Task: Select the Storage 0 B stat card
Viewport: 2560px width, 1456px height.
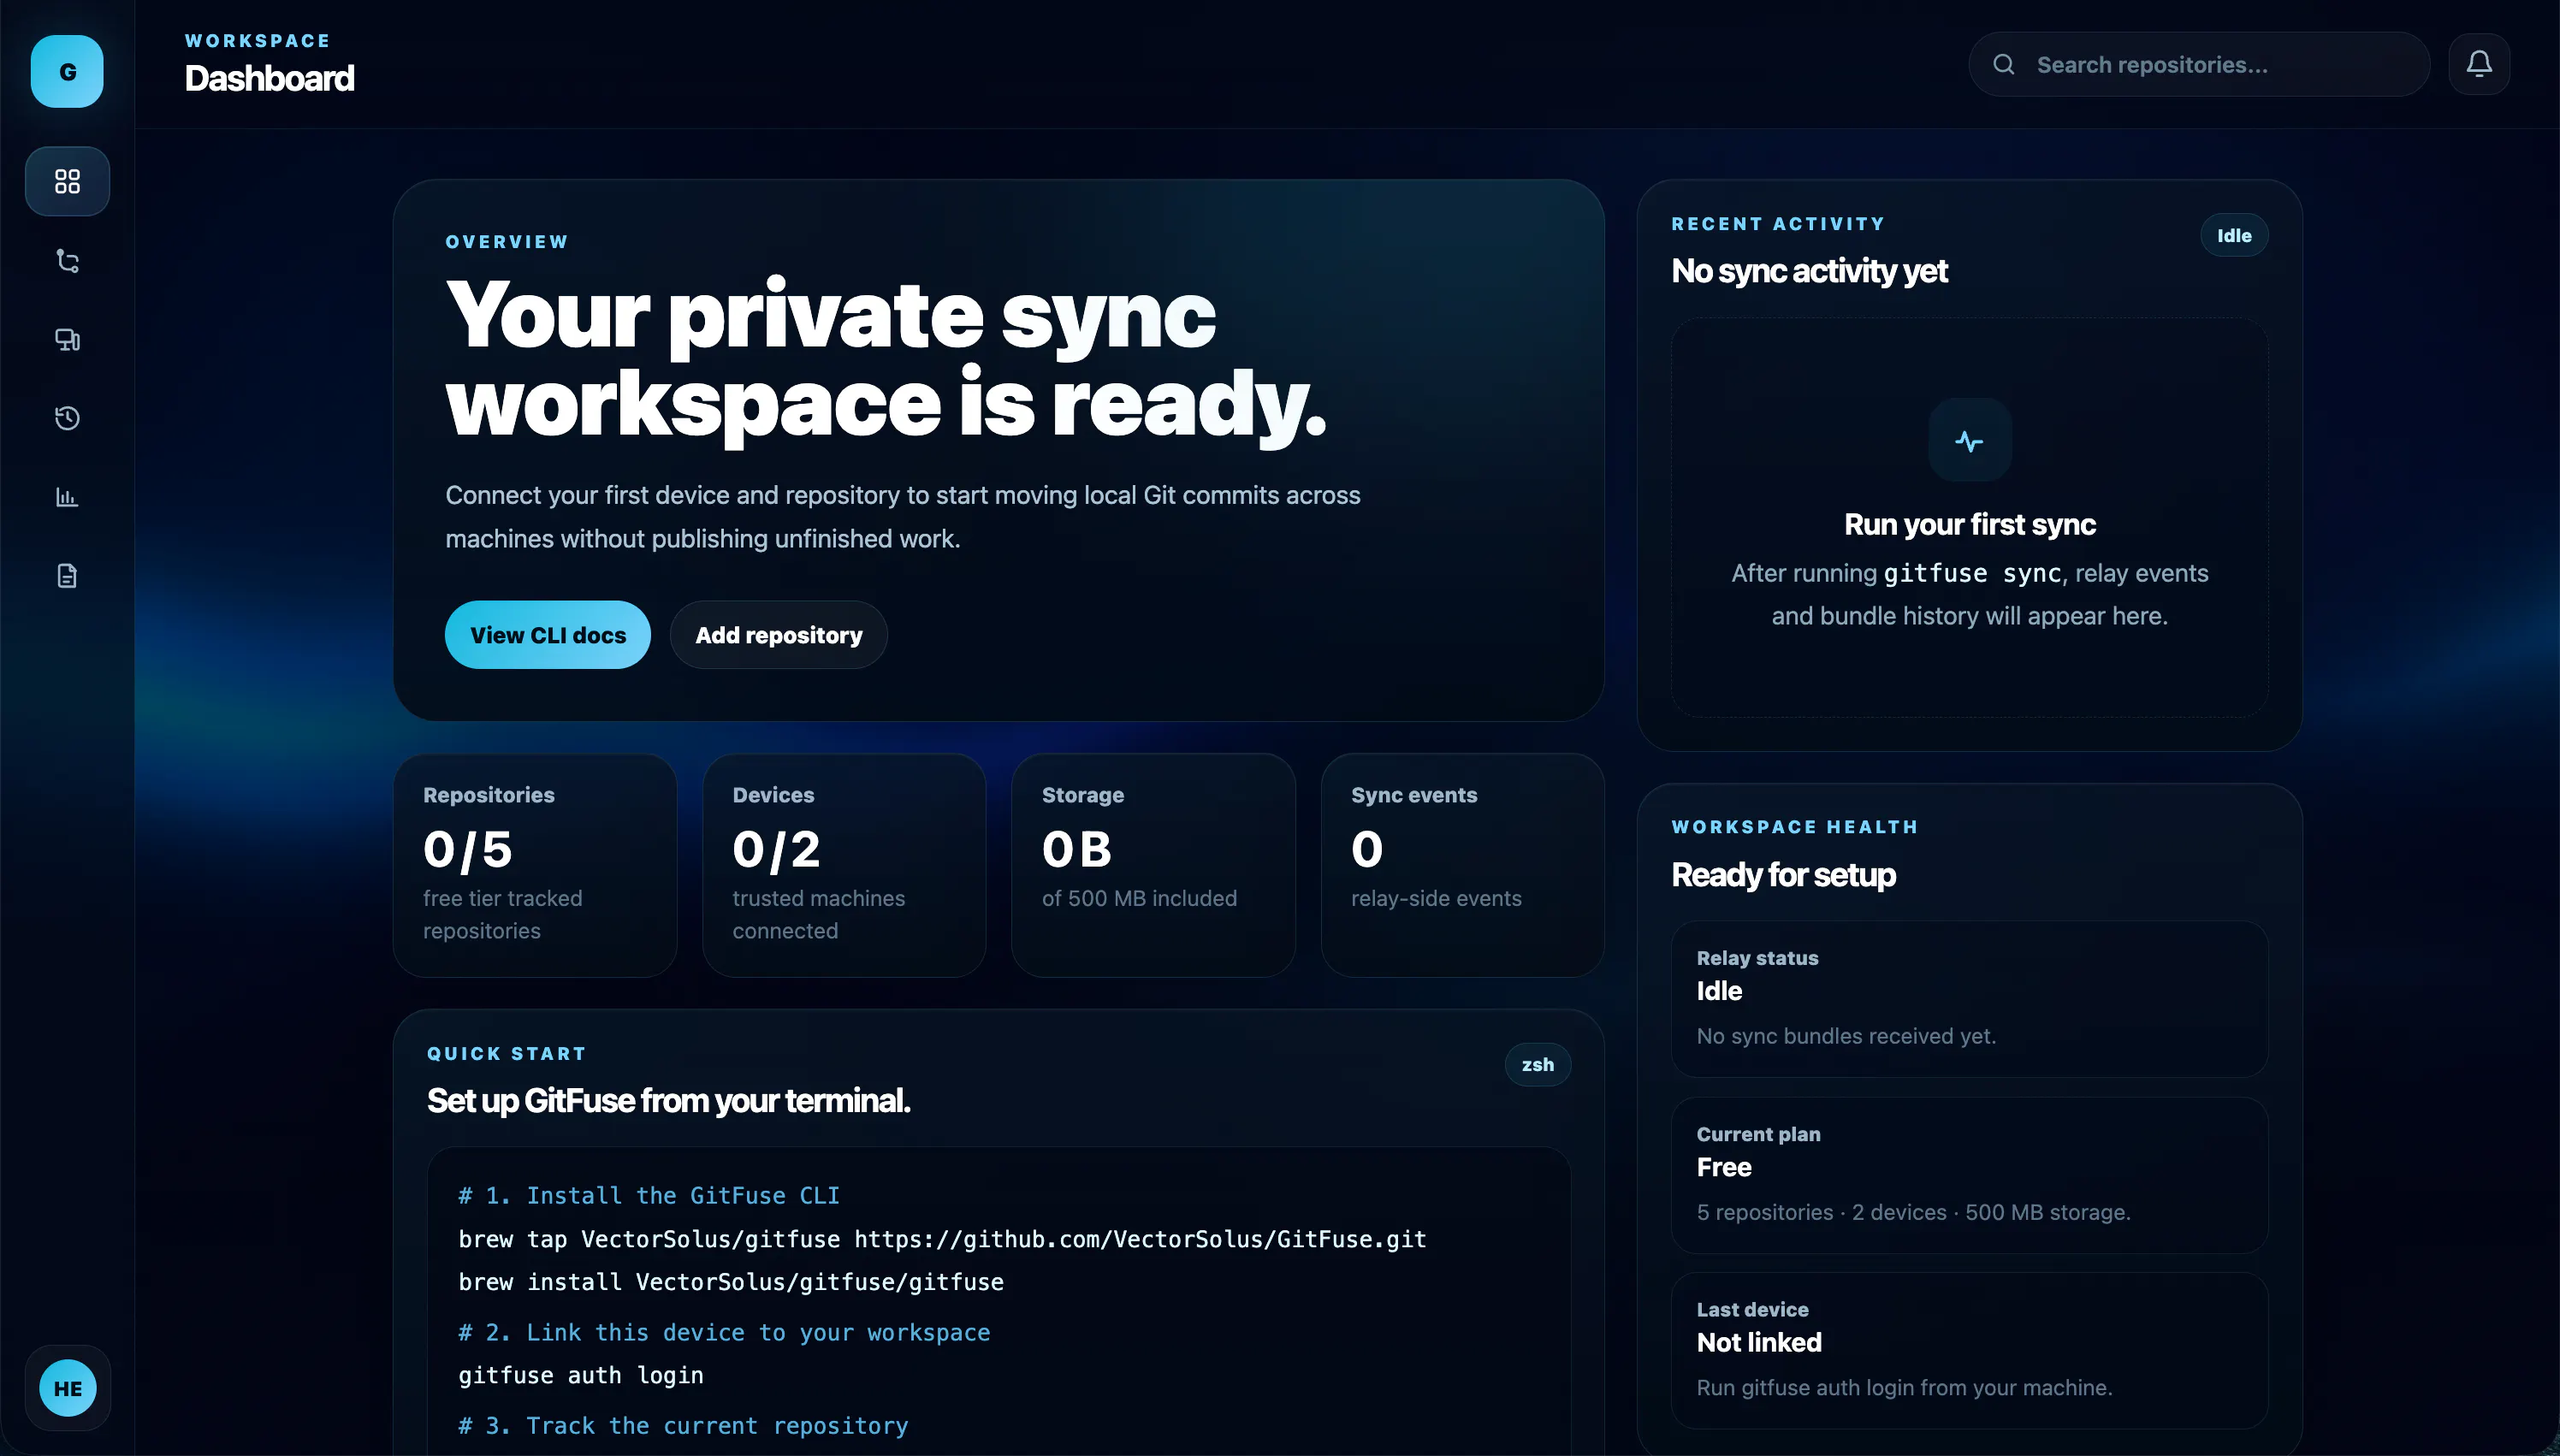Action: [x=1153, y=865]
